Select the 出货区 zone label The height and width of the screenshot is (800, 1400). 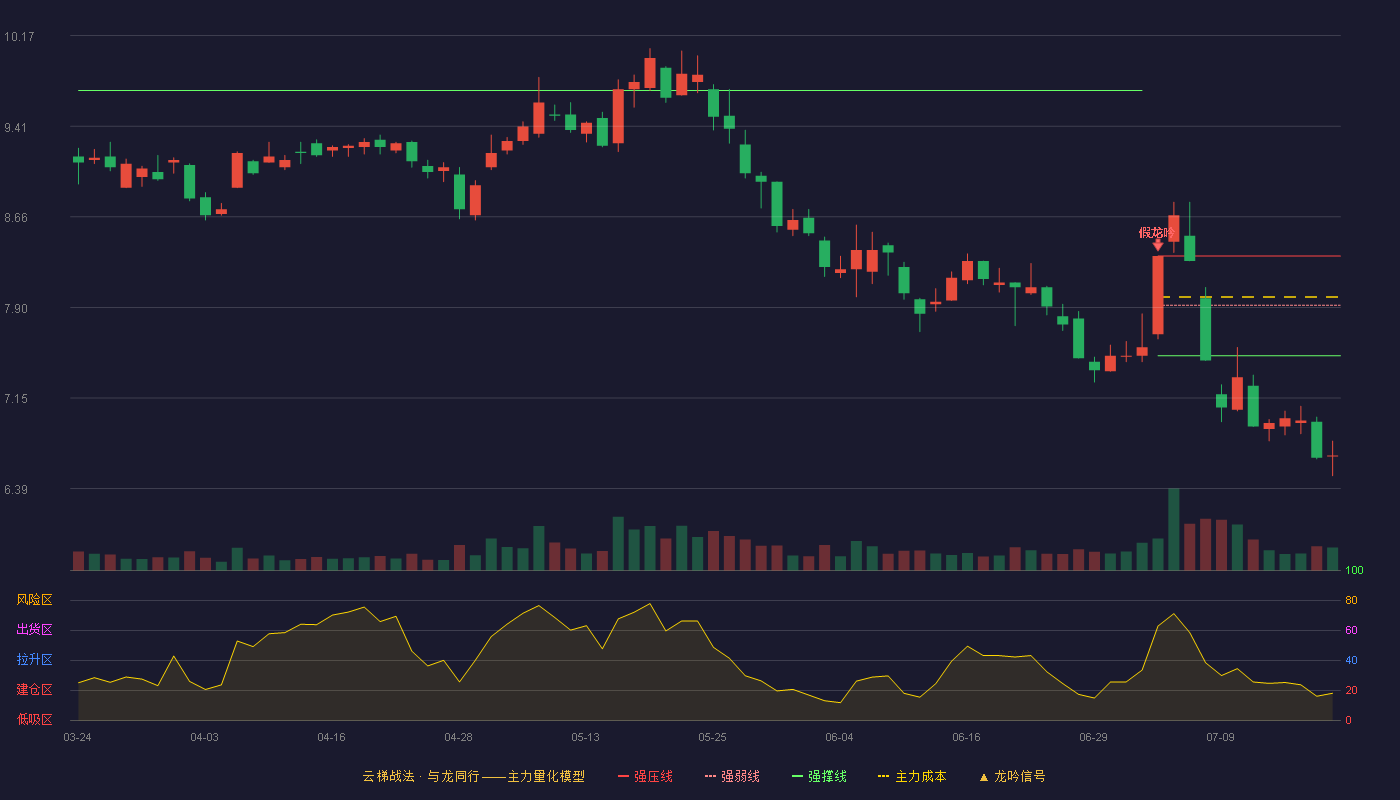pyautogui.click(x=34, y=630)
